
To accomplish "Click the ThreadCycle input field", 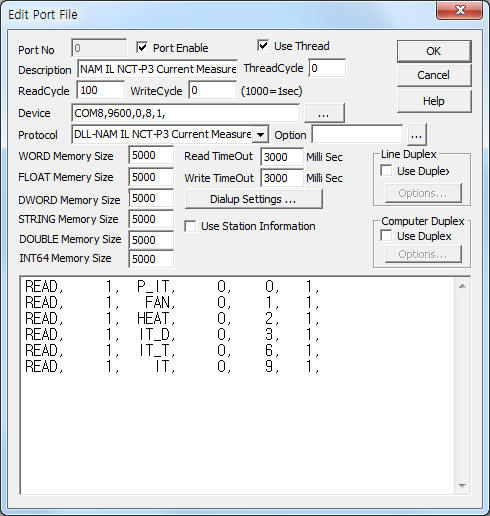I will click(327, 68).
